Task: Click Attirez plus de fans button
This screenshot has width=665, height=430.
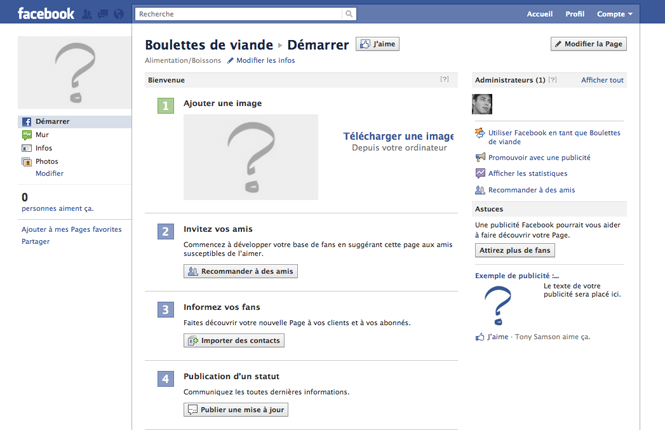Action: click(515, 251)
